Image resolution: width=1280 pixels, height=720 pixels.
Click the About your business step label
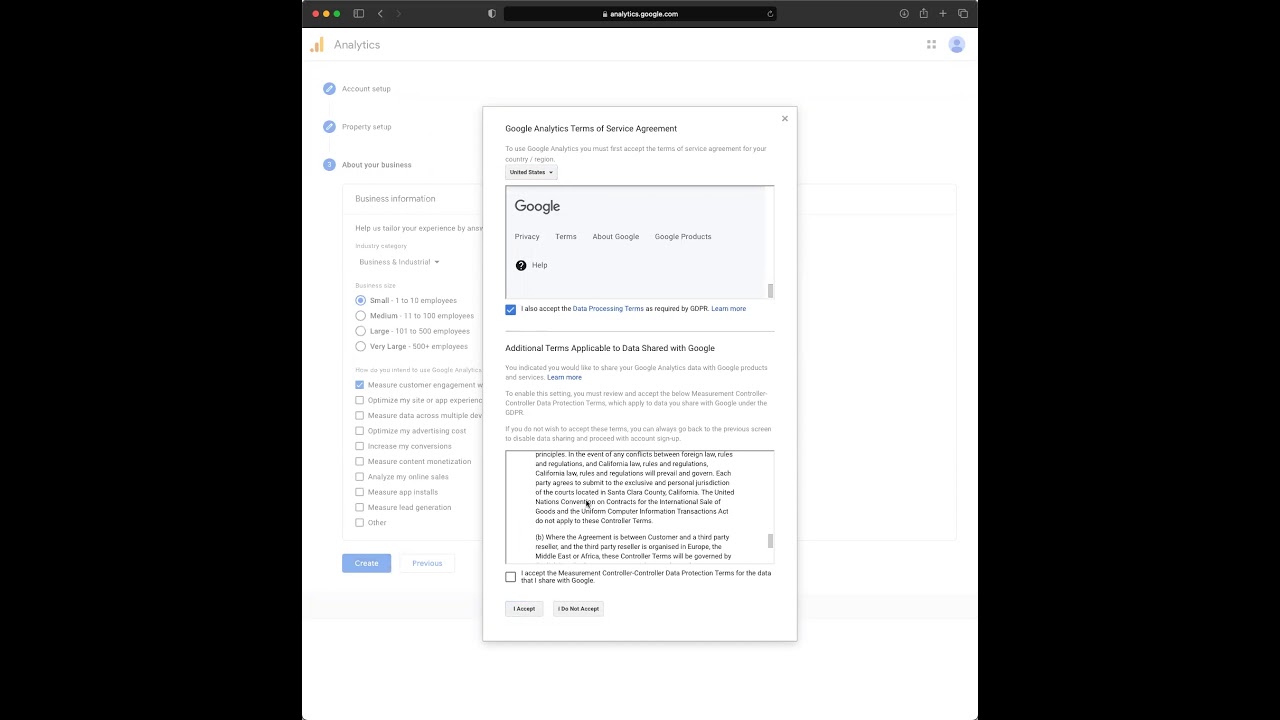(377, 165)
